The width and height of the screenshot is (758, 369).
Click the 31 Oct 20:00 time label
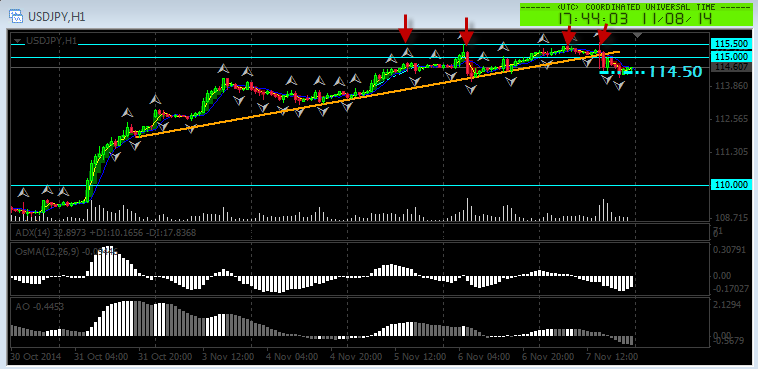point(165,357)
